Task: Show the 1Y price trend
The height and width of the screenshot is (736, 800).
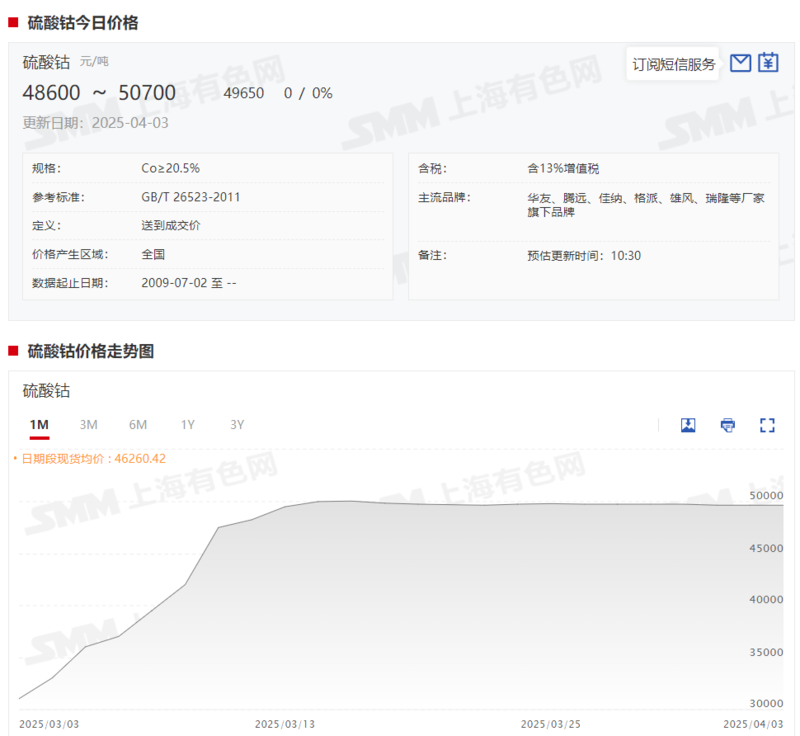Action: [188, 425]
